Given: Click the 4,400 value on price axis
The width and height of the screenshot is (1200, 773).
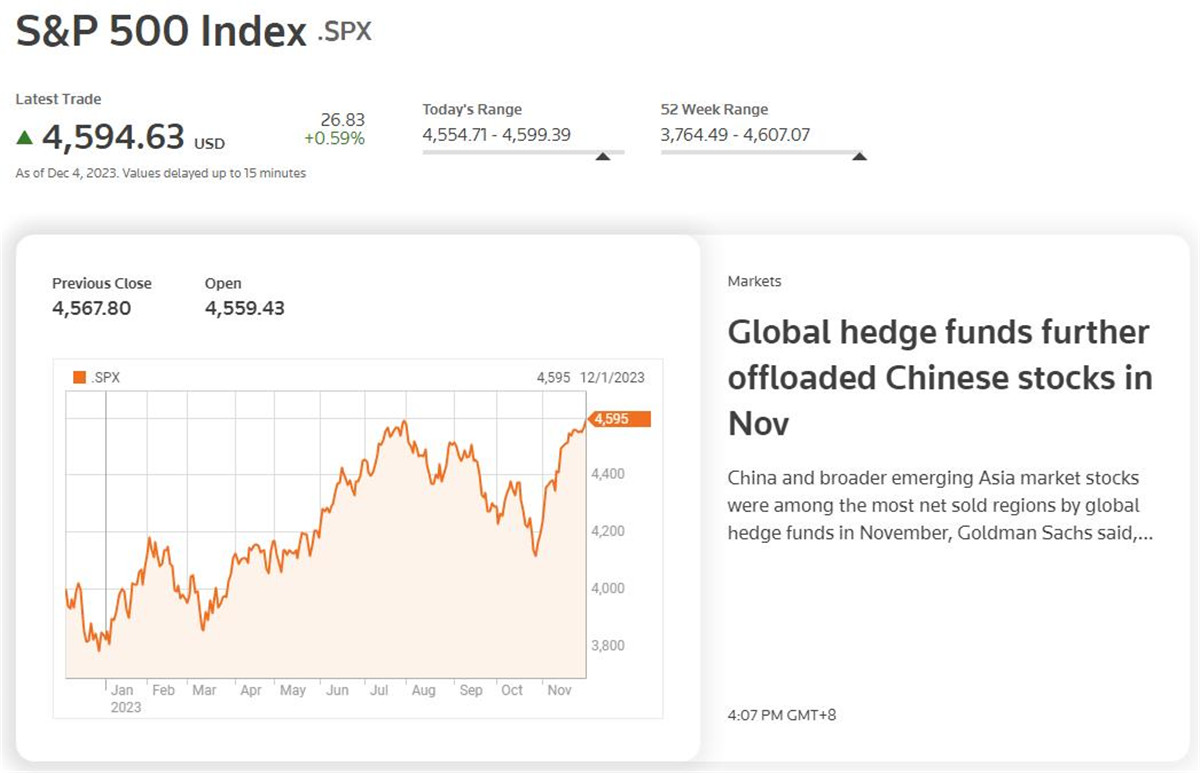Looking at the screenshot, I should (609, 473).
